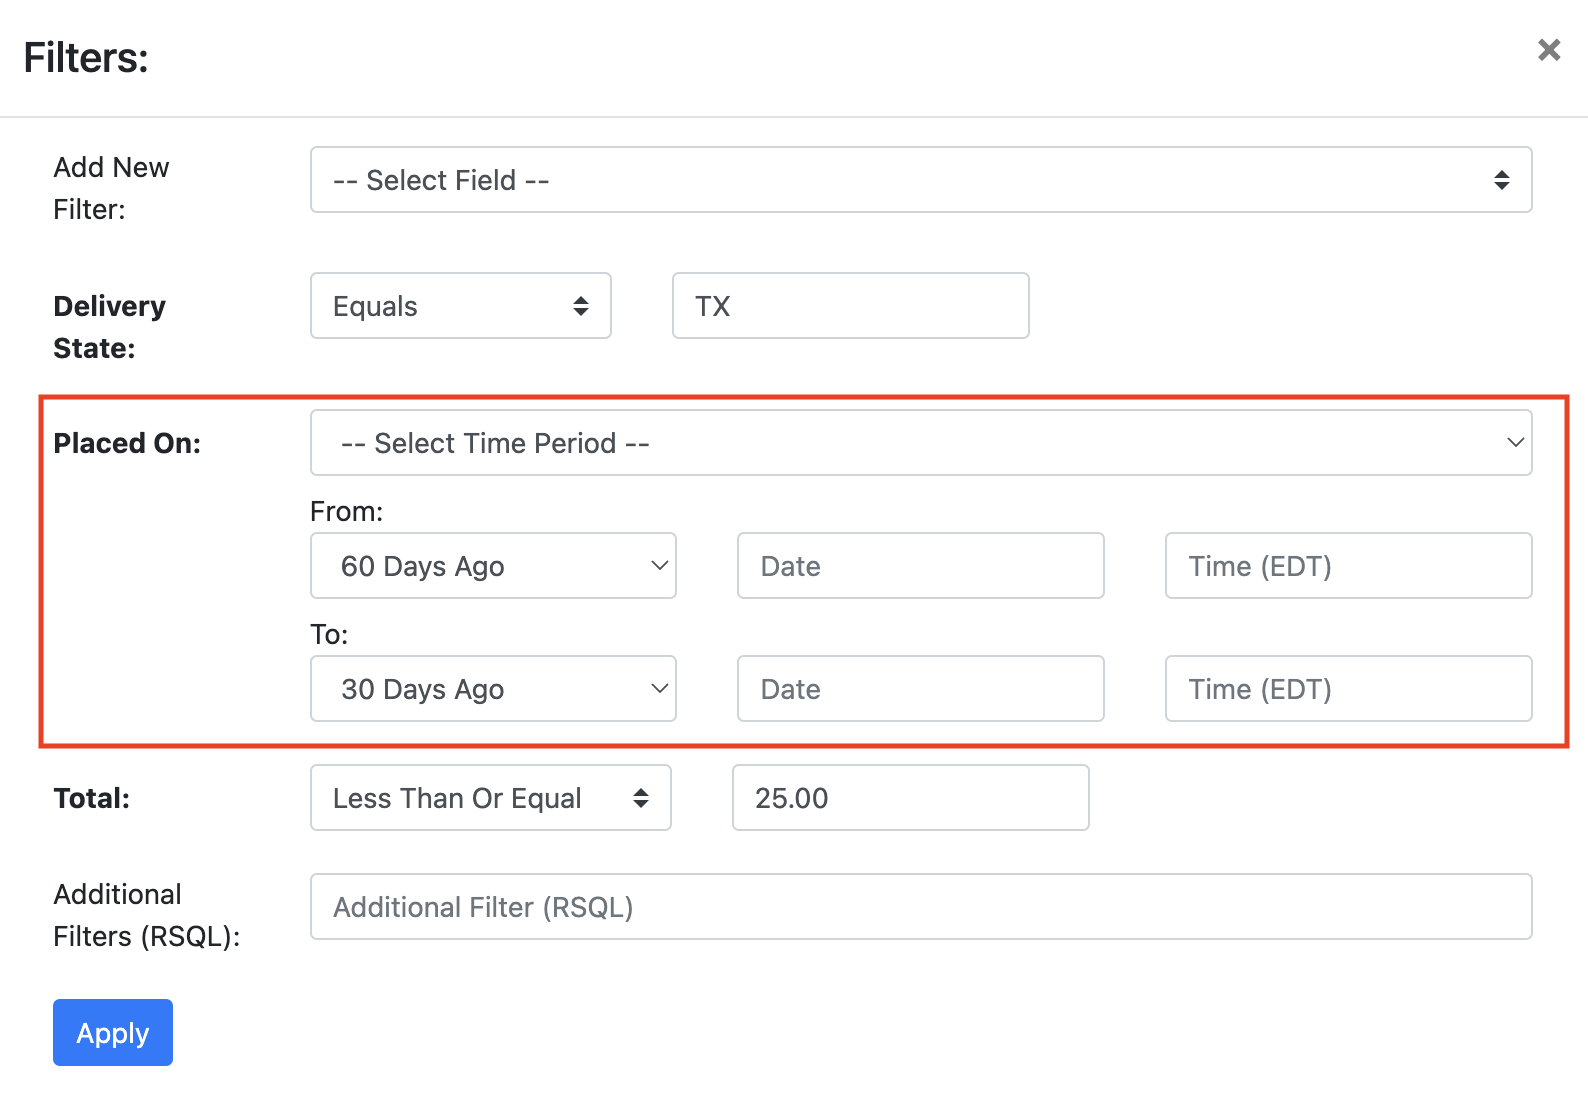The image size is (1588, 1118).
Task: Close the Filters dialog
Action: coord(1549,50)
